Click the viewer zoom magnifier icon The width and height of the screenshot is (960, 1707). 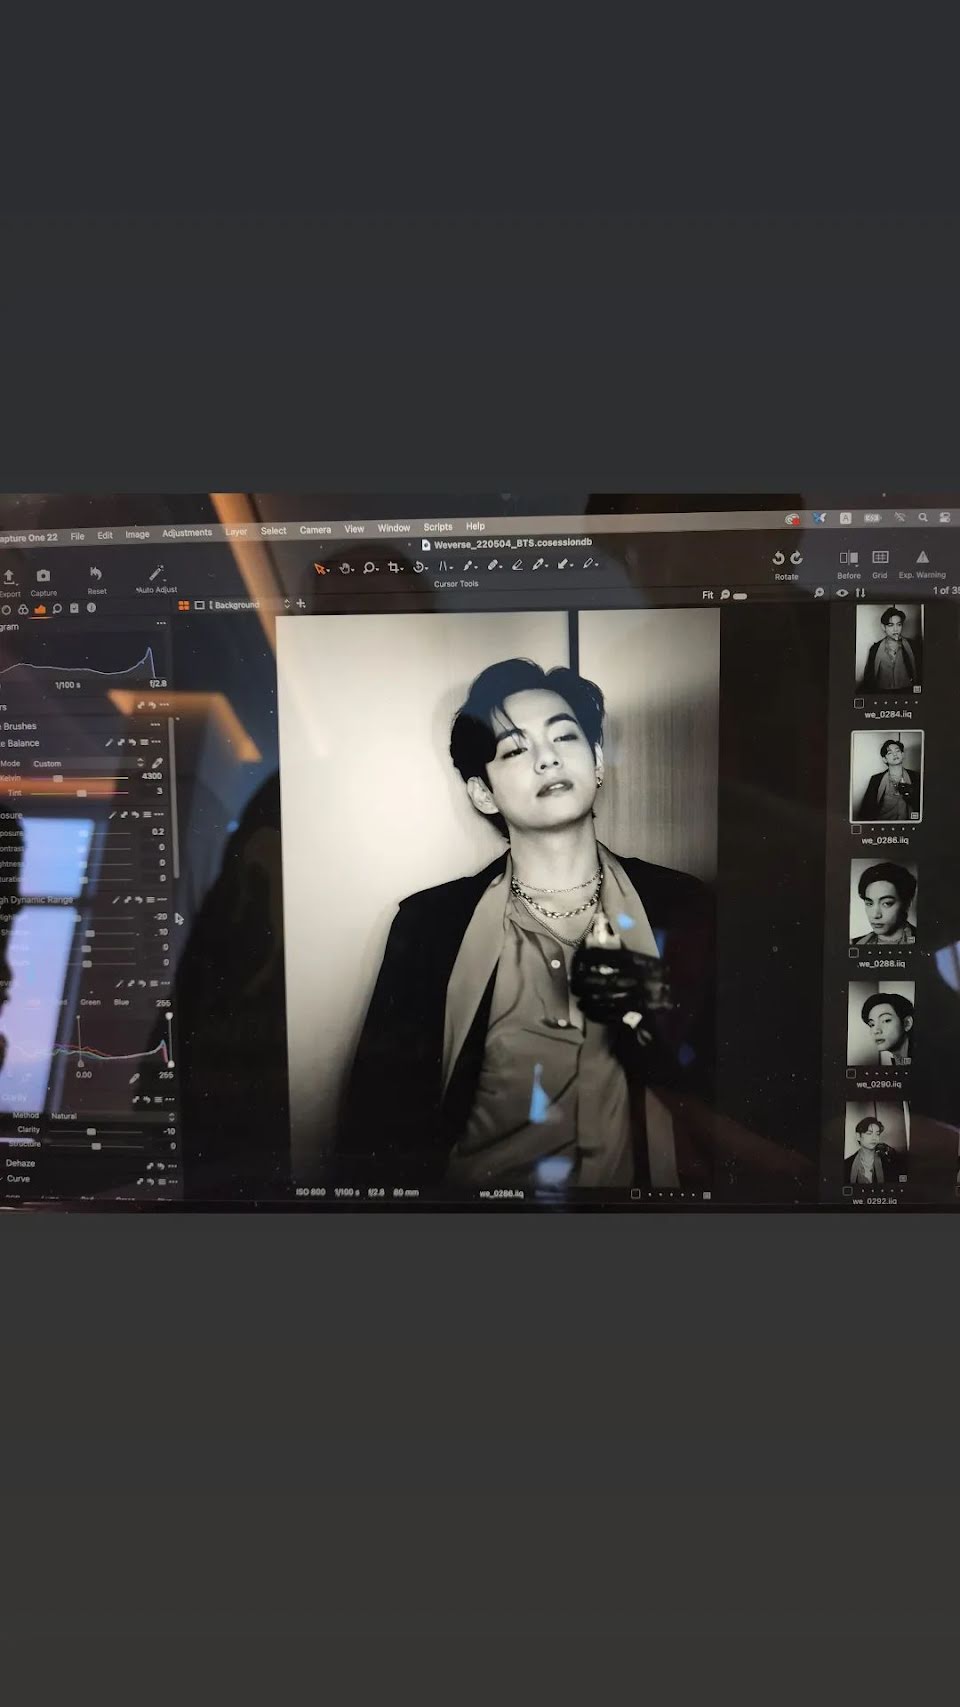pos(725,595)
